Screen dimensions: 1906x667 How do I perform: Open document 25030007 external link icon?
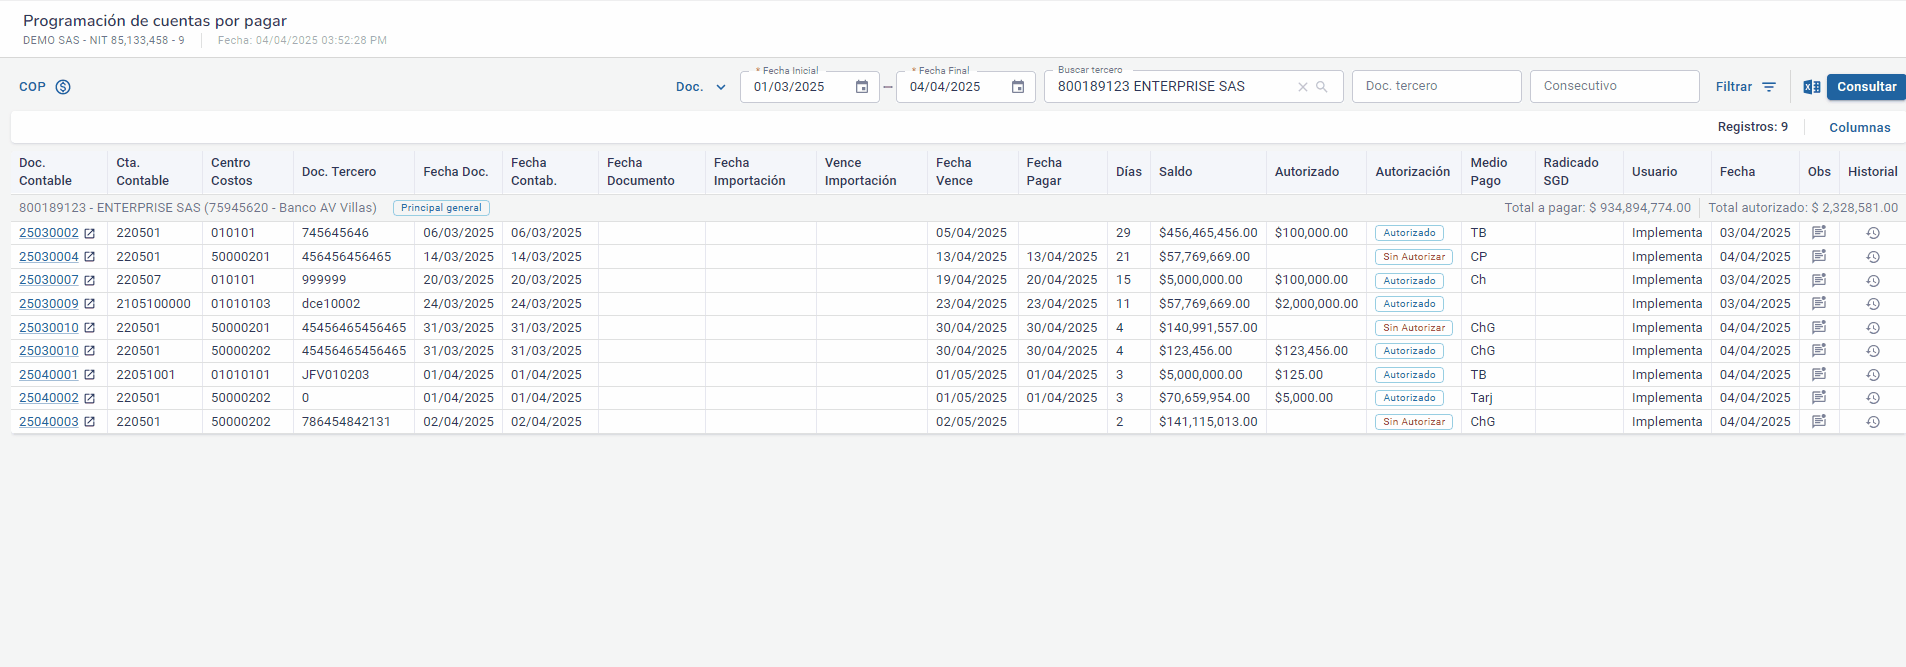tap(89, 280)
